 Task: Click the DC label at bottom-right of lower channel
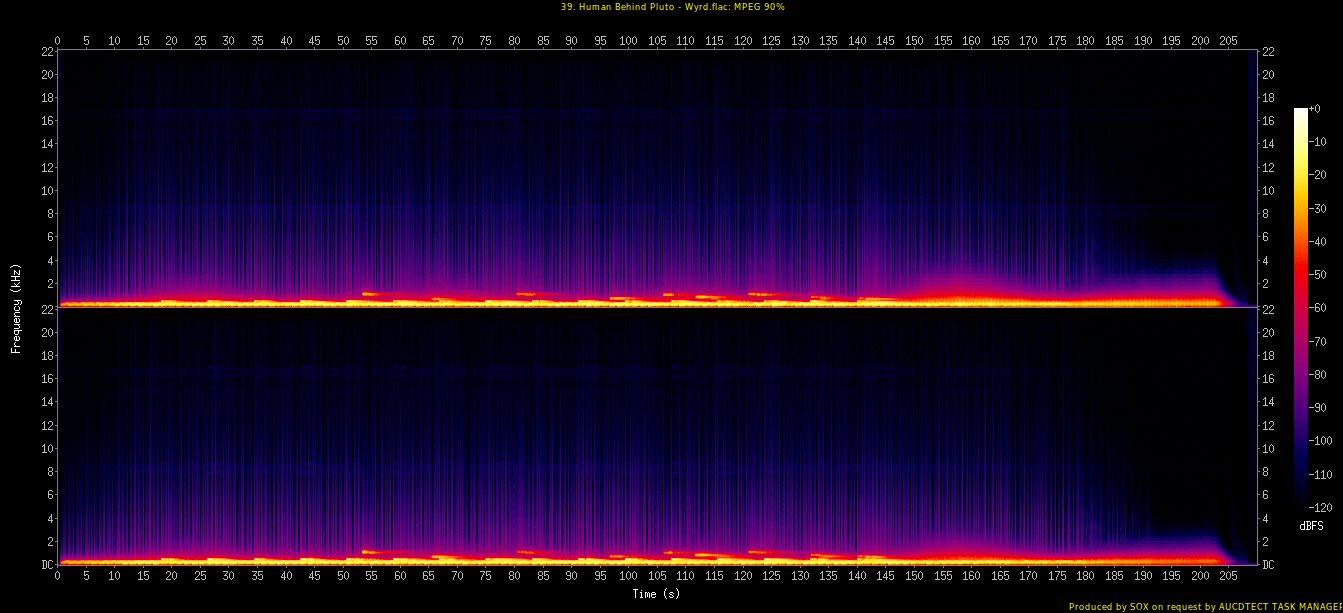[1269, 565]
